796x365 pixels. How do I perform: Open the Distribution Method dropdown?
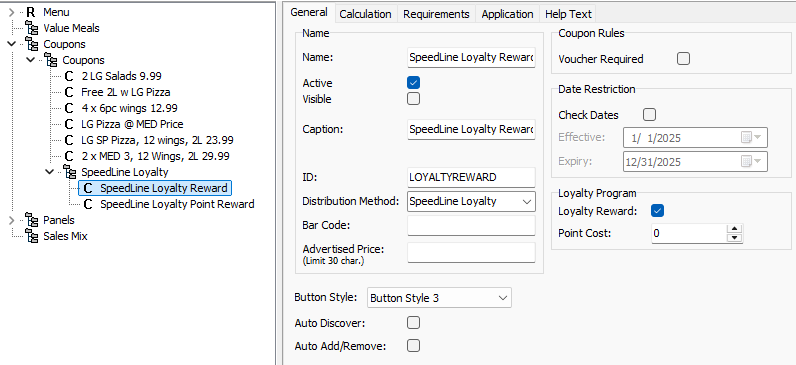526,202
